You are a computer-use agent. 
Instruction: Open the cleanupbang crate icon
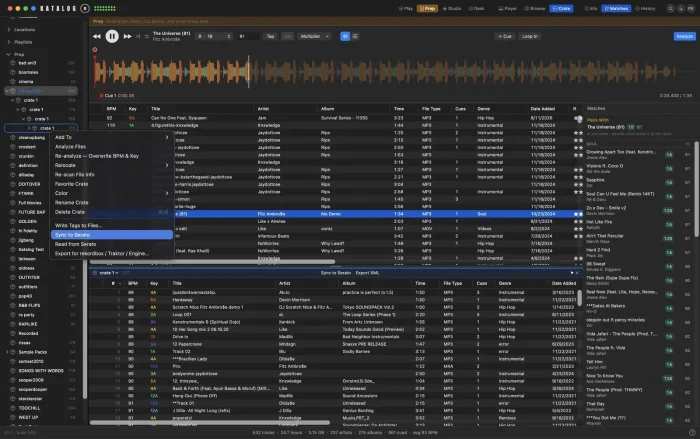[13, 138]
